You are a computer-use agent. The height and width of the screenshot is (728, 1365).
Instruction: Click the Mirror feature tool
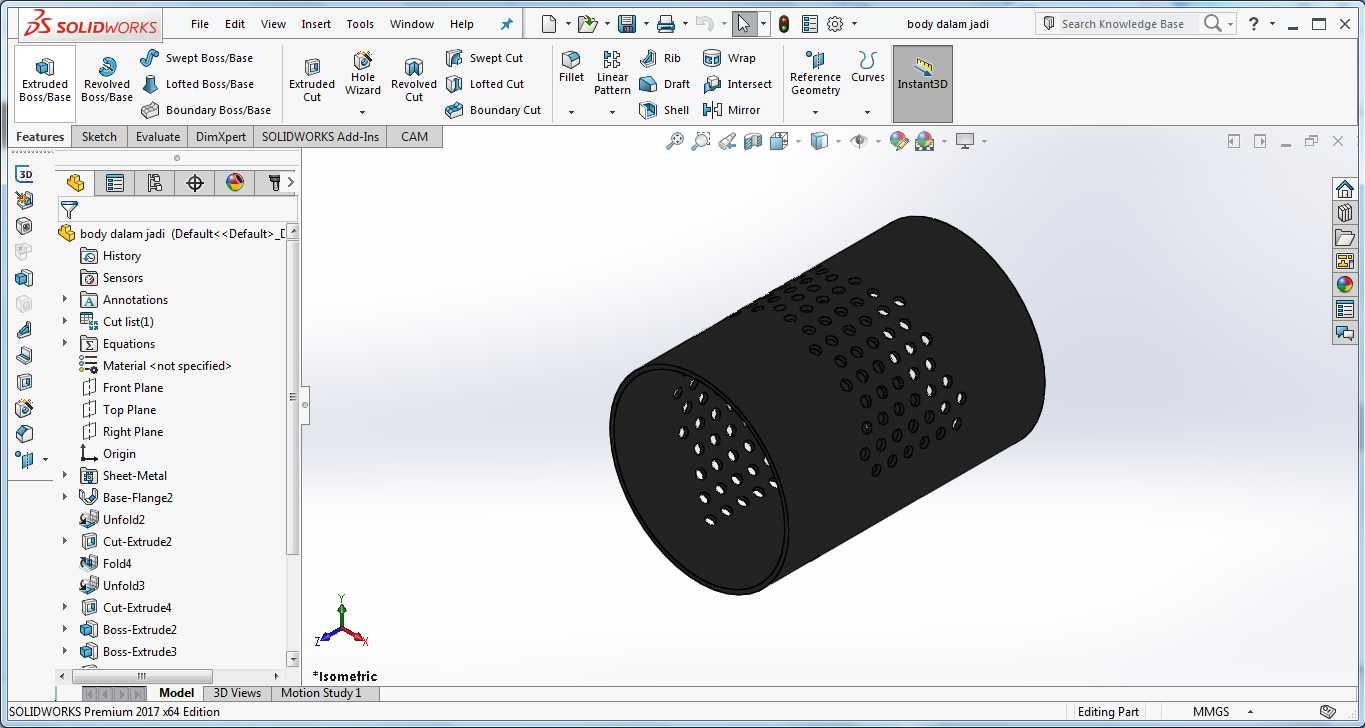pyautogui.click(x=732, y=110)
